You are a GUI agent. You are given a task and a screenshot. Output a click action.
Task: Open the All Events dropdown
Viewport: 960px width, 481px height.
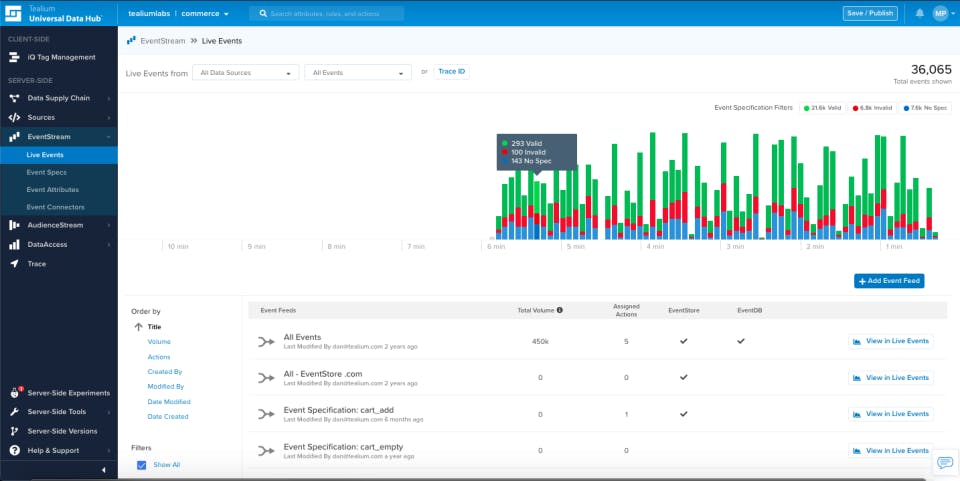click(x=358, y=73)
